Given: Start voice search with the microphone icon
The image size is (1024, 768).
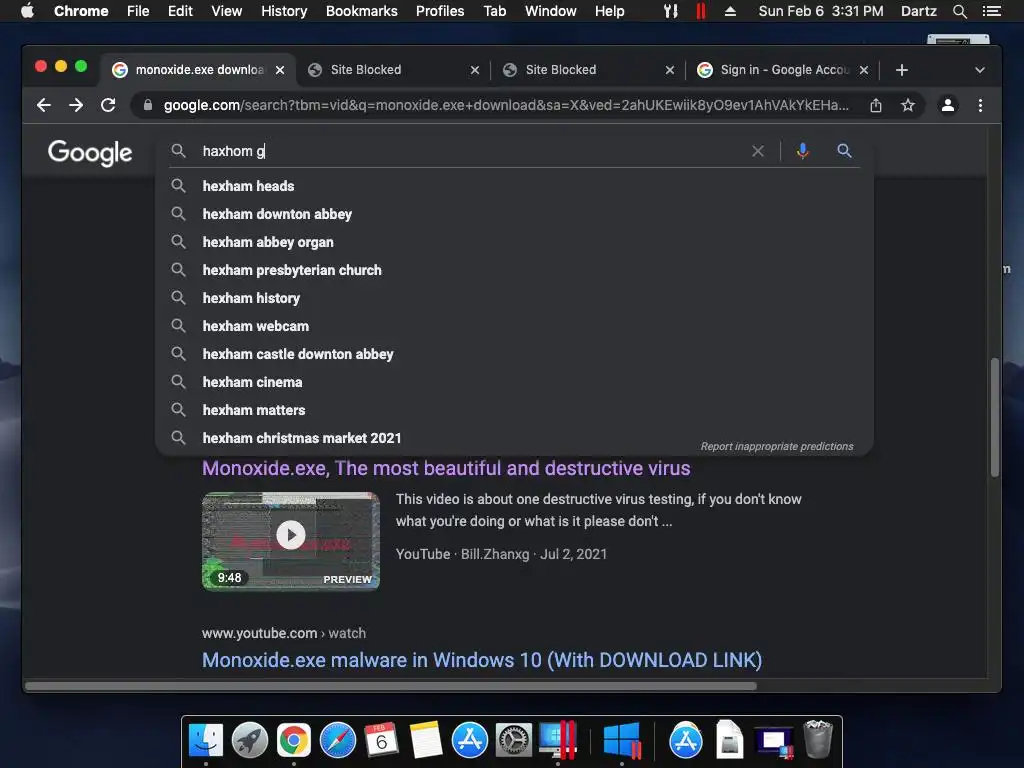Looking at the screenshot, I should pos(803,152).
